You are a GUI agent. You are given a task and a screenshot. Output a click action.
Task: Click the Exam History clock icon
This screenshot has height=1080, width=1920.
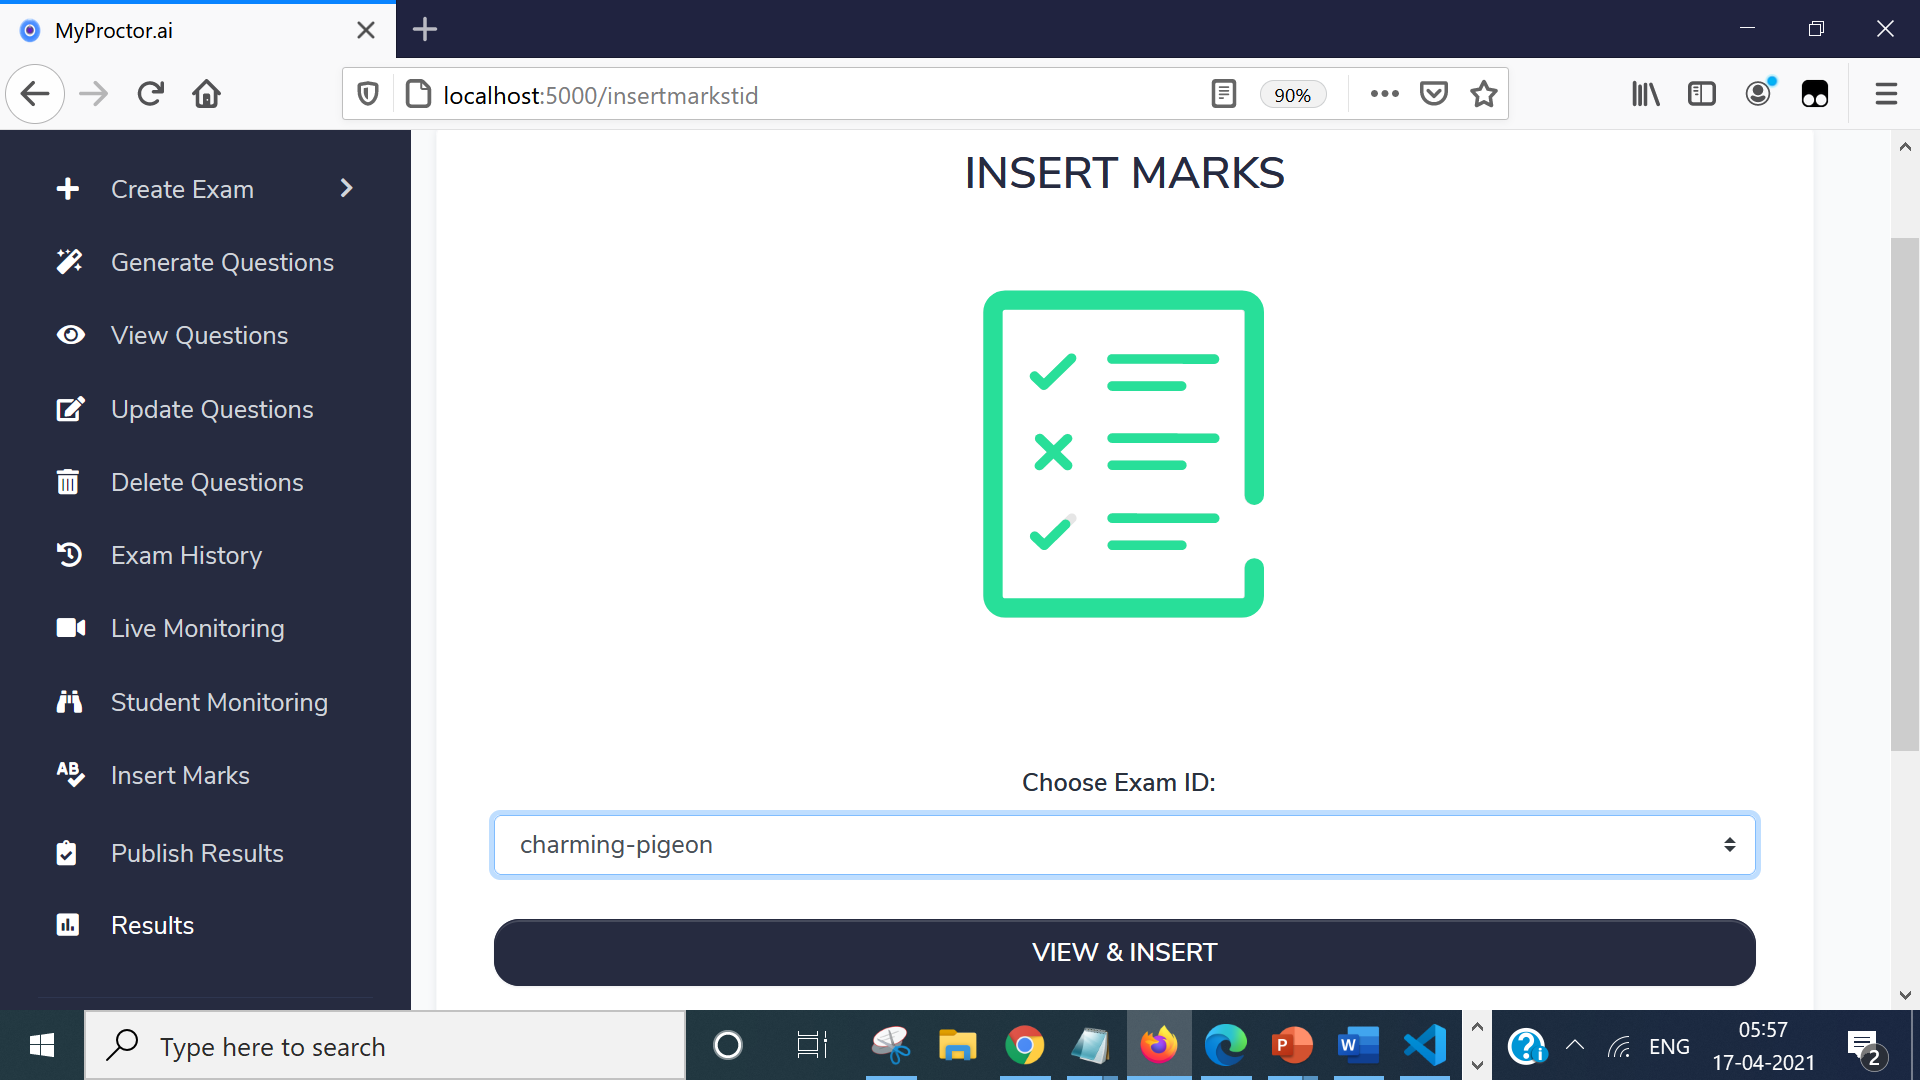pos(69,555)
